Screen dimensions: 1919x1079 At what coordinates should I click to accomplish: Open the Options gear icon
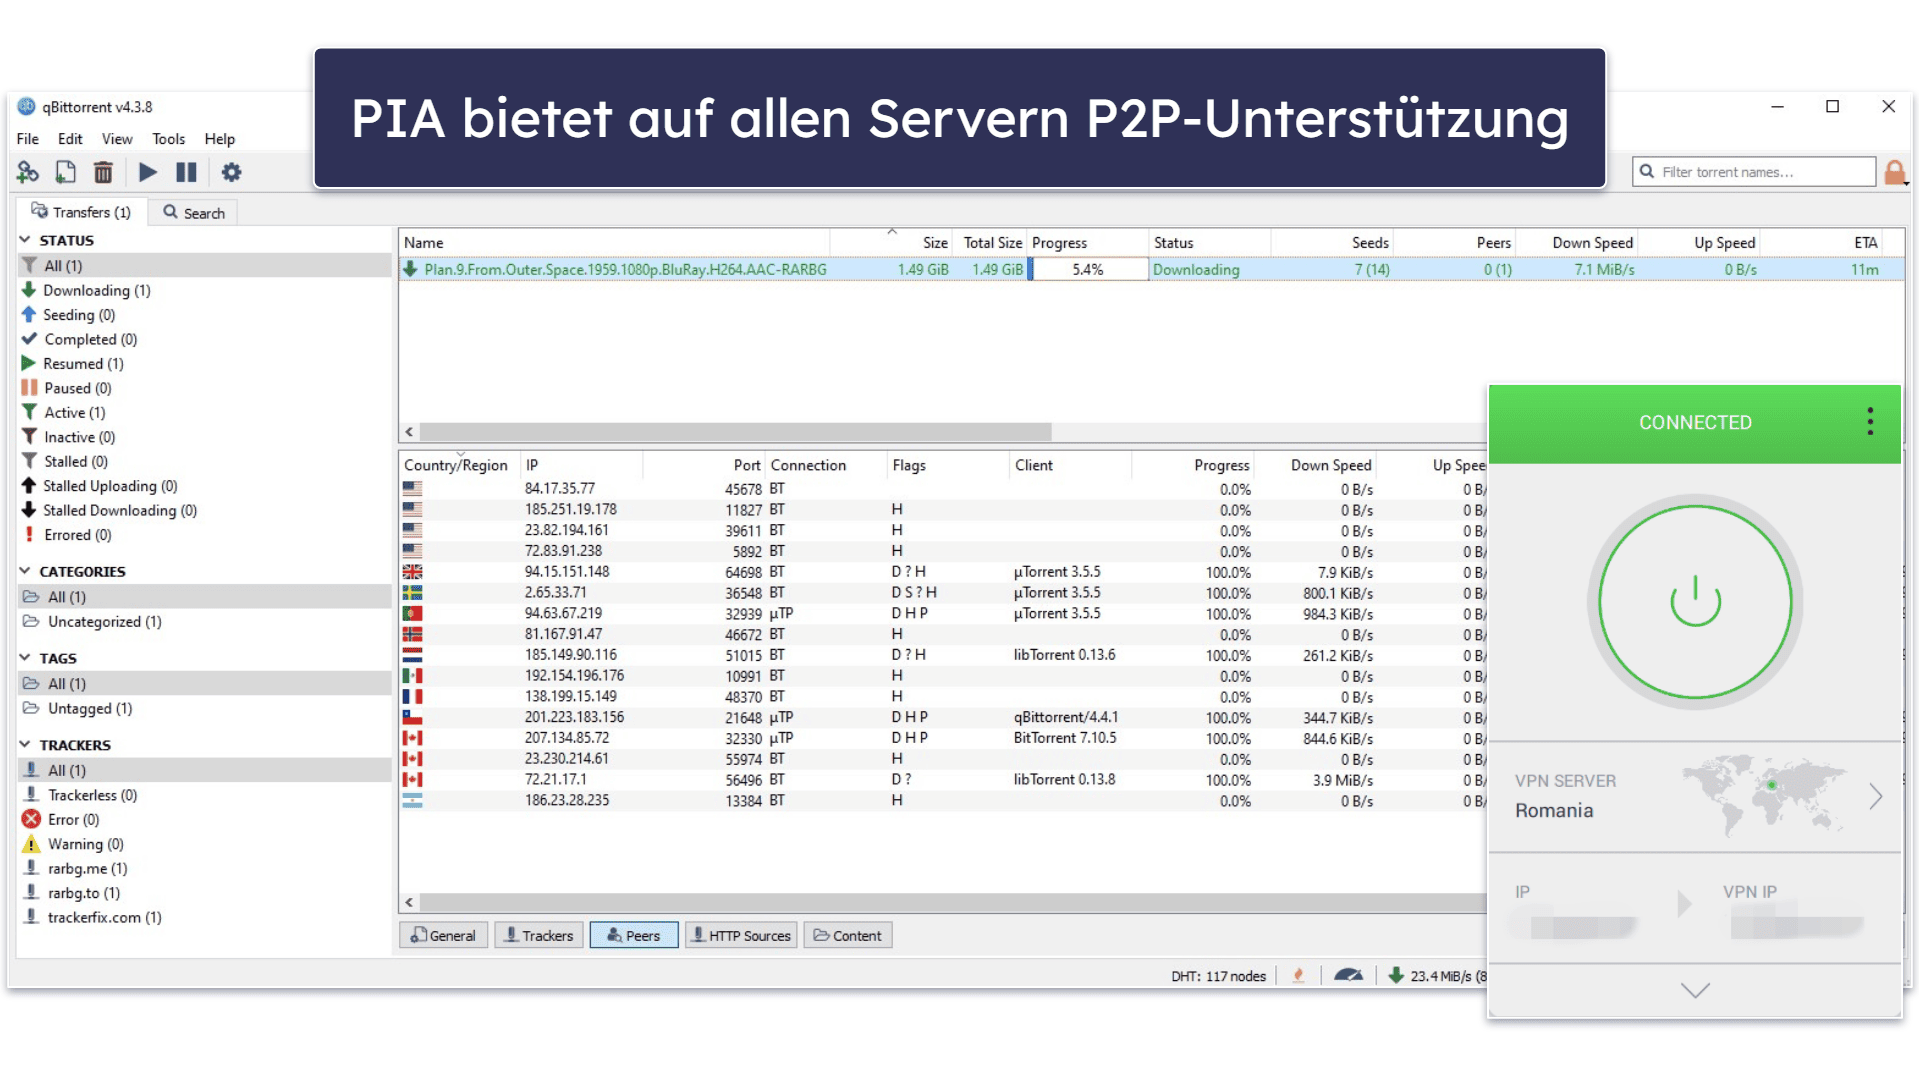tap(231, 172)
